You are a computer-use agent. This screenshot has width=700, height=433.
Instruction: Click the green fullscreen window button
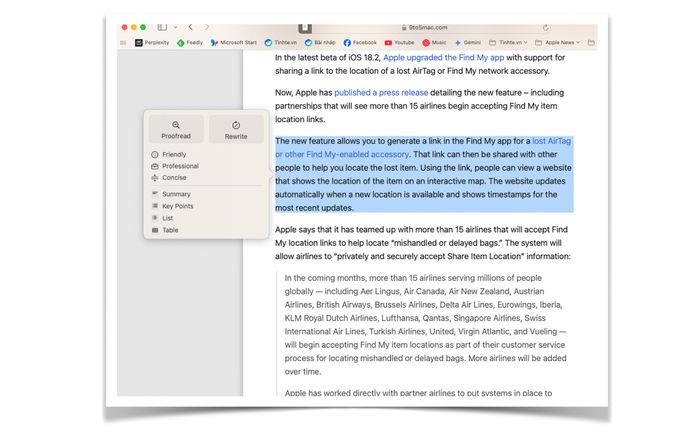point(143,27)
